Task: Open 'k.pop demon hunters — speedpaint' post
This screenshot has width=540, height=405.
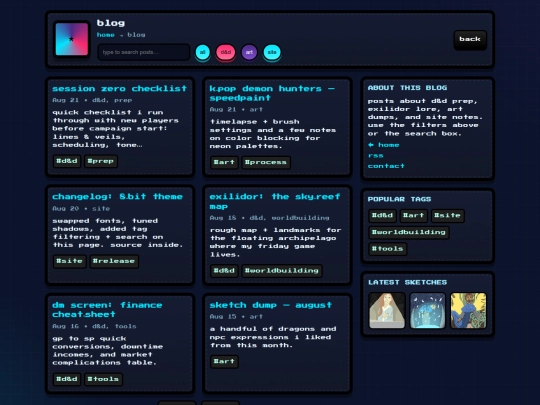Action: (x=272, y=93)
